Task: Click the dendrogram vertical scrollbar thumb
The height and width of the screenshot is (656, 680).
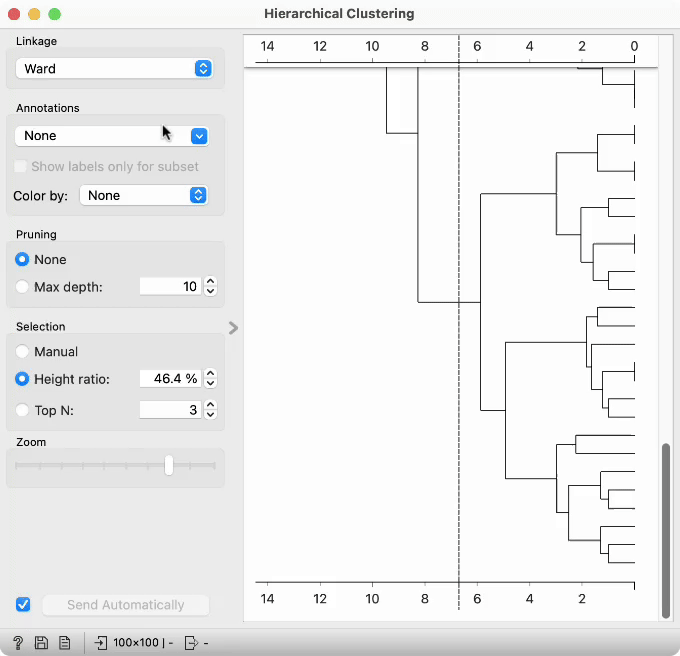Action: point(666,530)
